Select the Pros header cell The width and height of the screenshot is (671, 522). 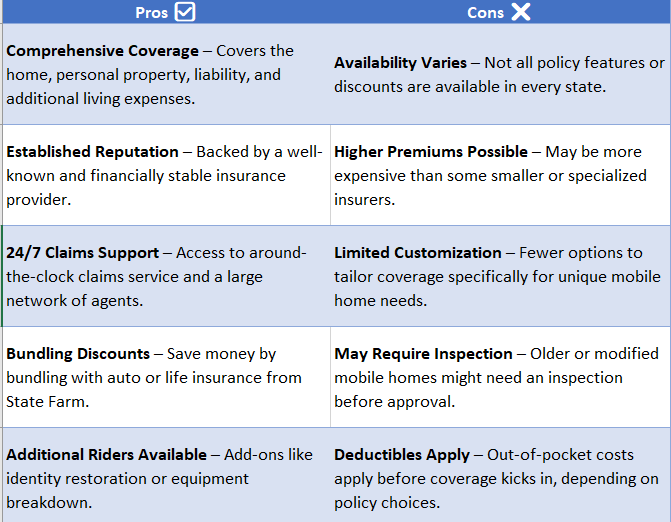166,12
